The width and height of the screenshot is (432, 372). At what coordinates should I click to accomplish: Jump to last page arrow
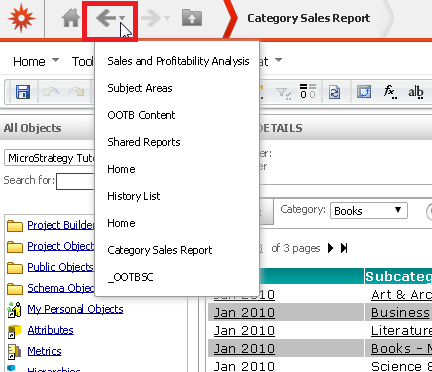pos(344,248)
